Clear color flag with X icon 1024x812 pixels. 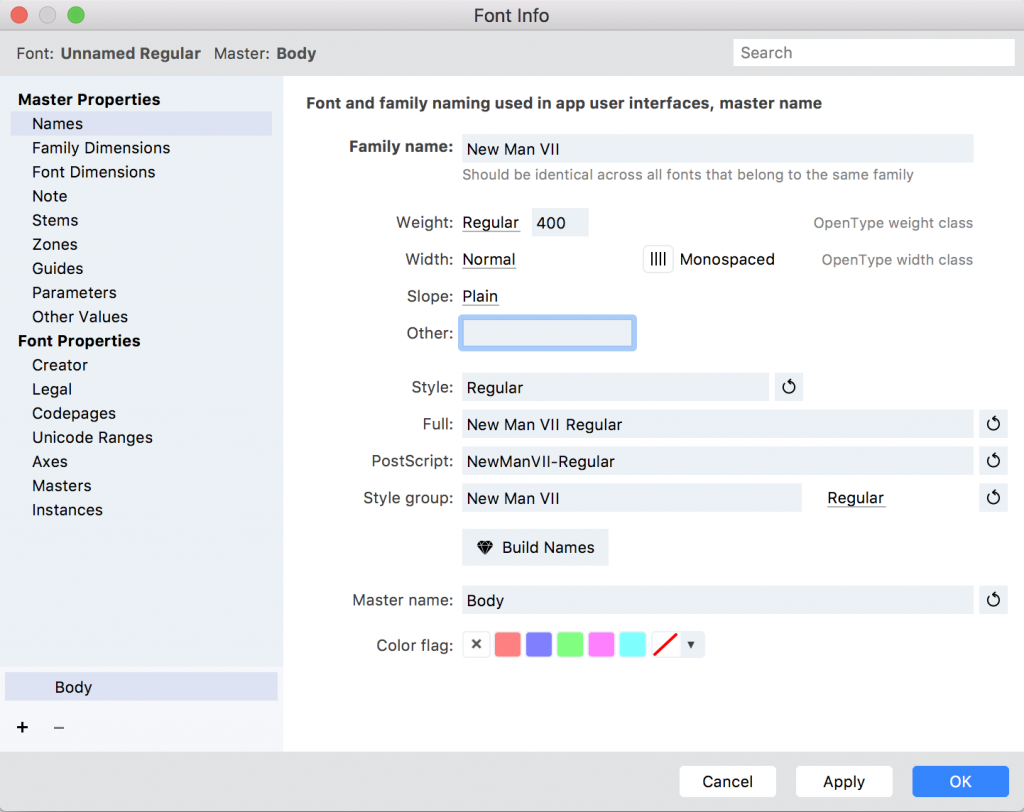click(476, 645)
